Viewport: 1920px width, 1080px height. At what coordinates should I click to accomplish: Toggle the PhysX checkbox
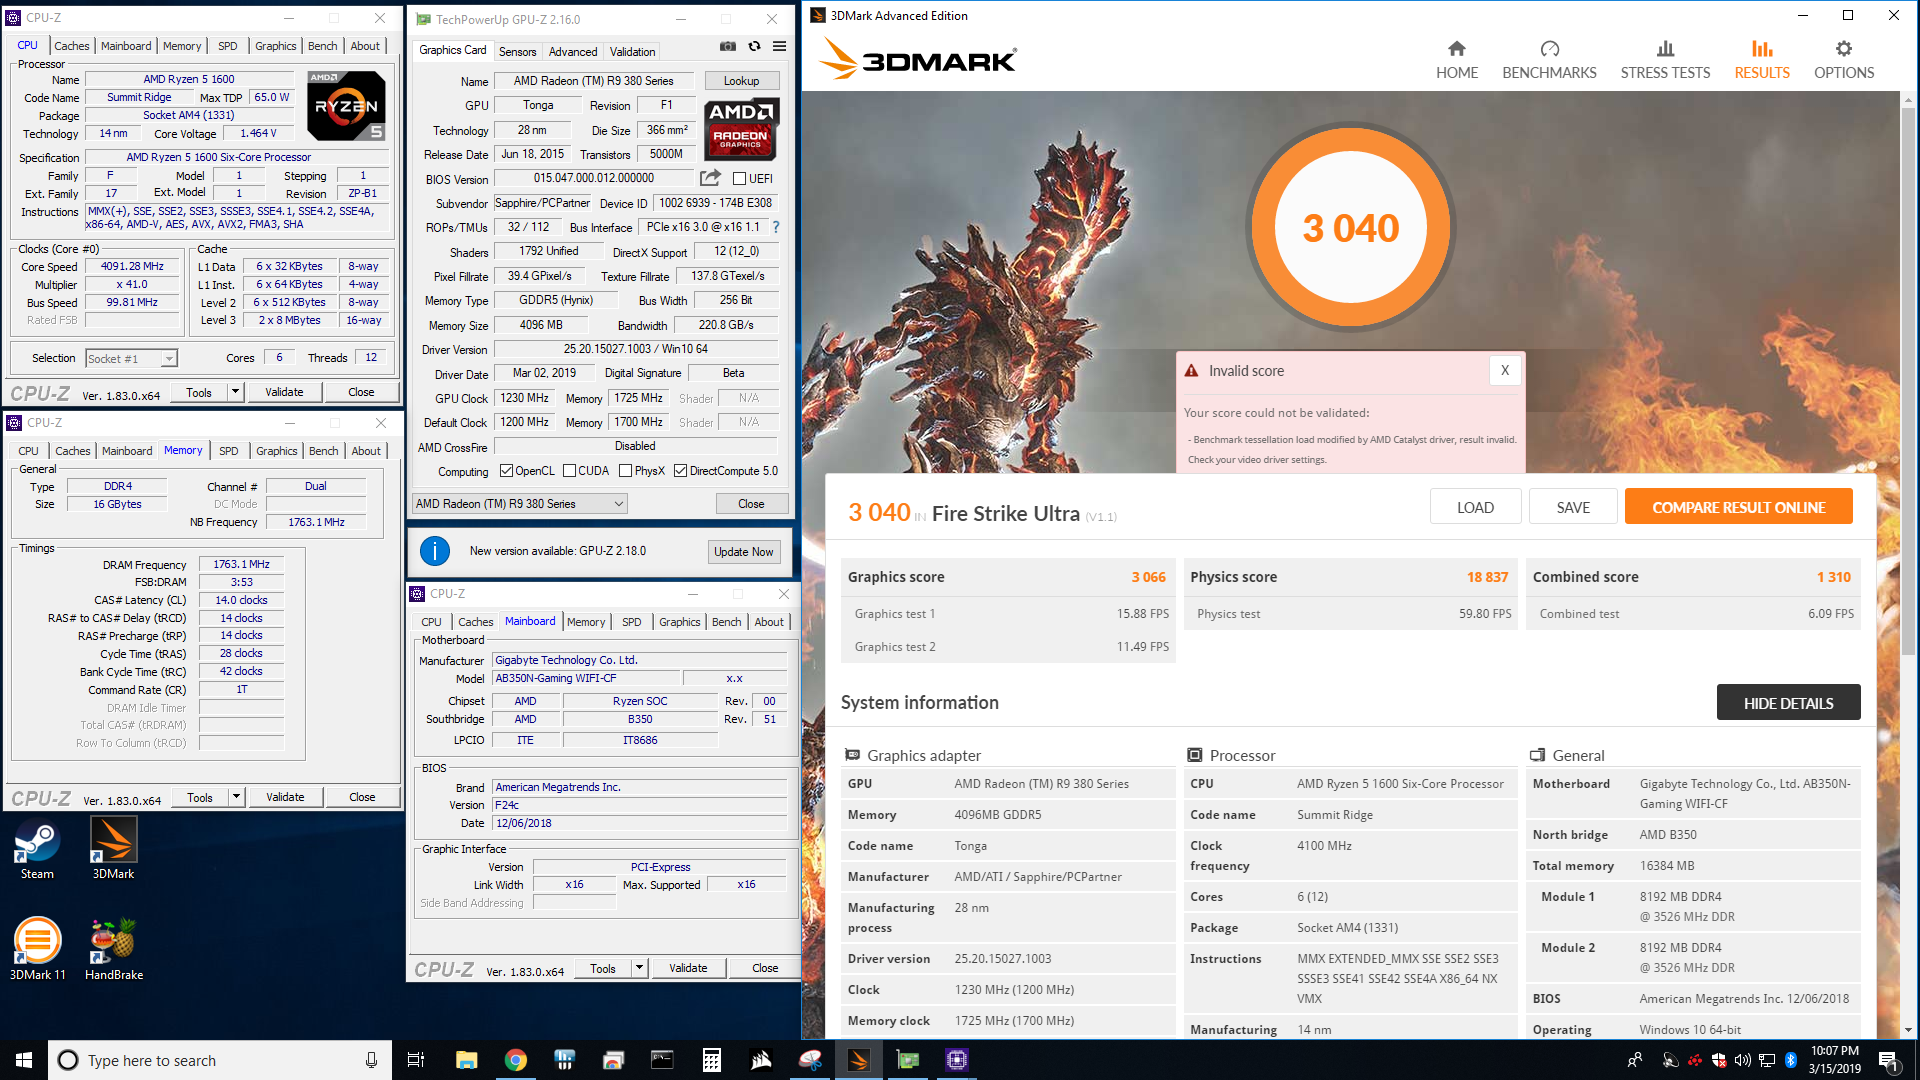pyautogui.click(x=625, y=471)
